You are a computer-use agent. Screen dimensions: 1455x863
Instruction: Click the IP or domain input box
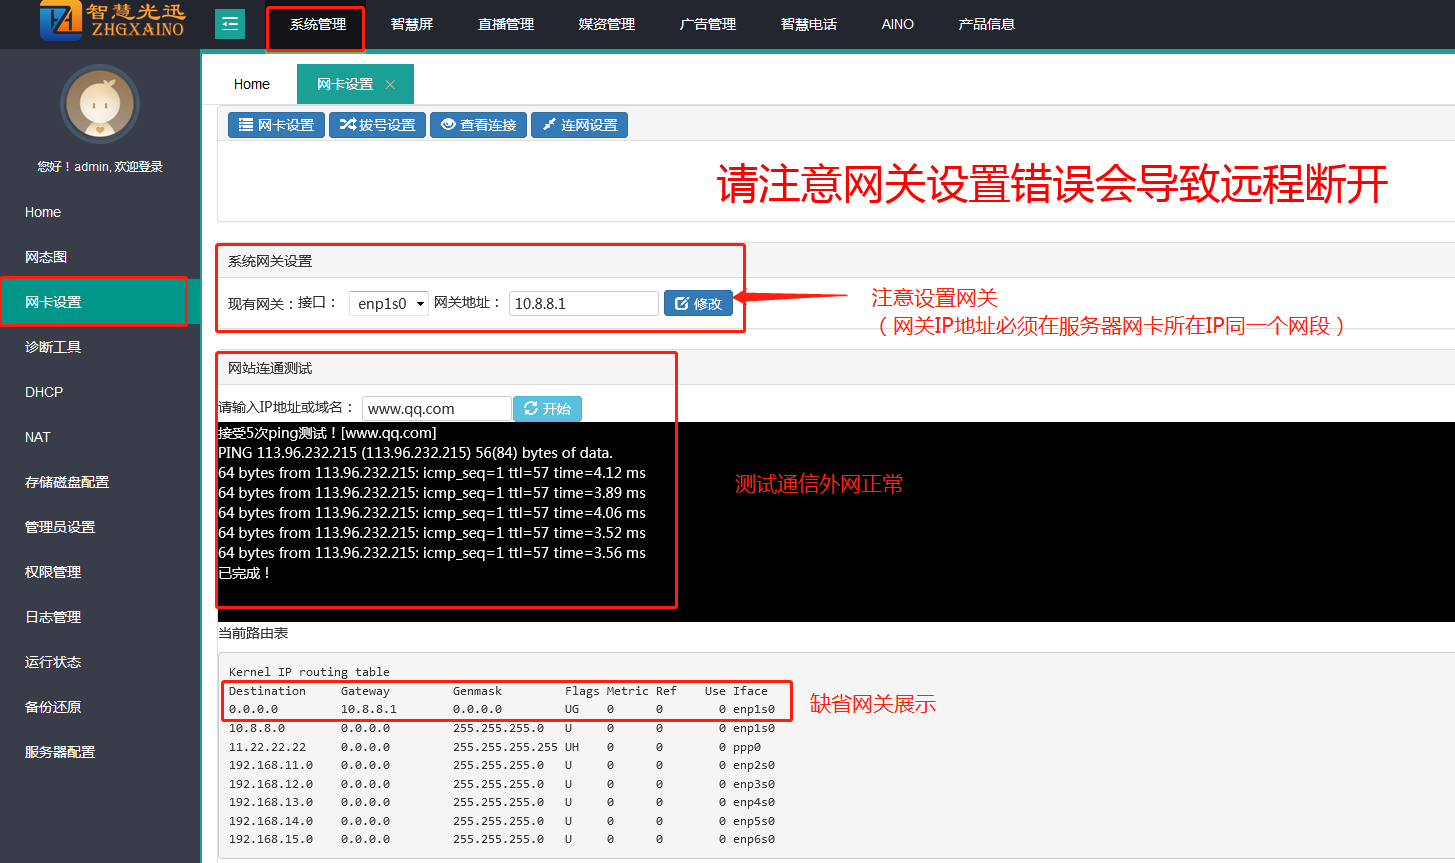coord(436,409)
